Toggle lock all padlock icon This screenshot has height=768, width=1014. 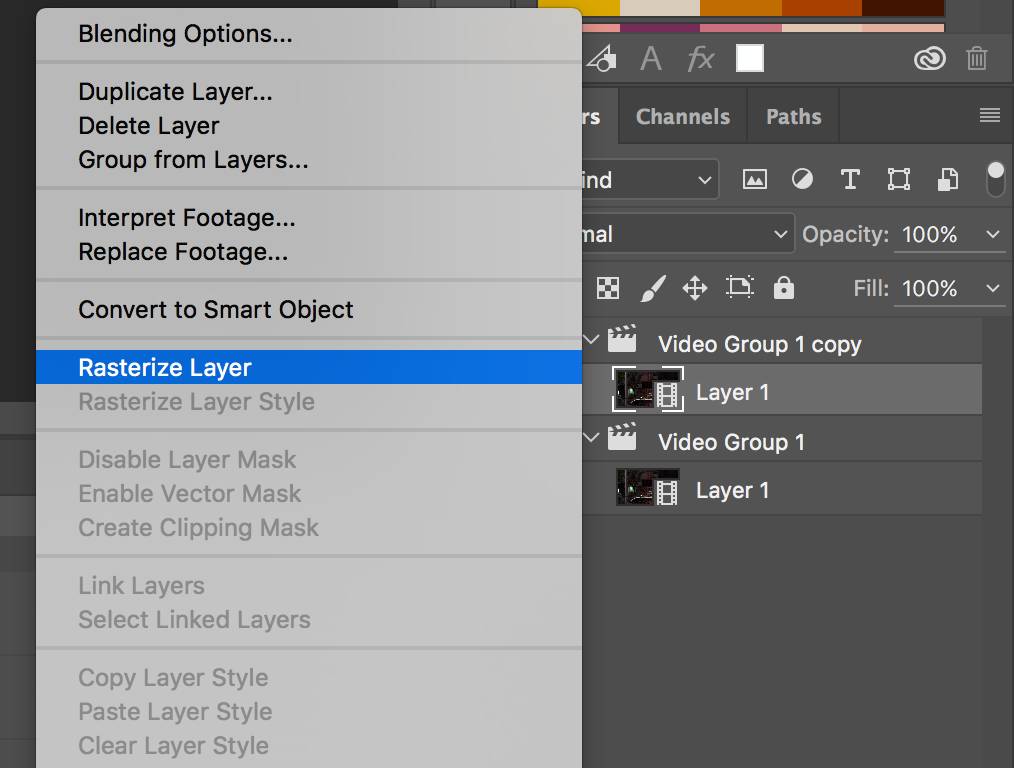pyautogui.click(x=784, y=289)
